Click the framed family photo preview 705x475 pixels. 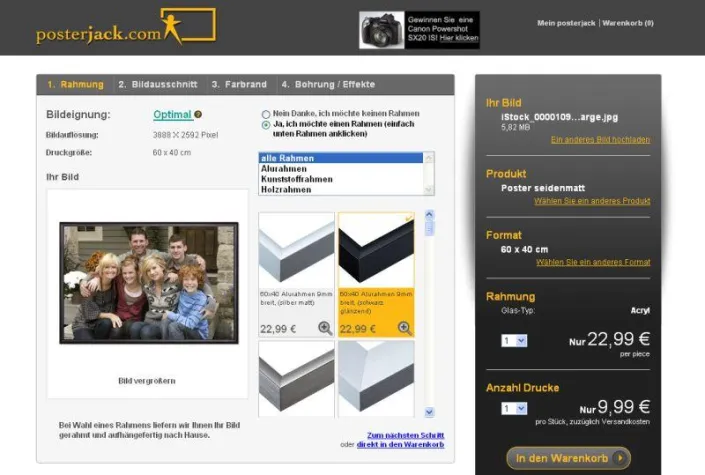[x=149, y=283]
